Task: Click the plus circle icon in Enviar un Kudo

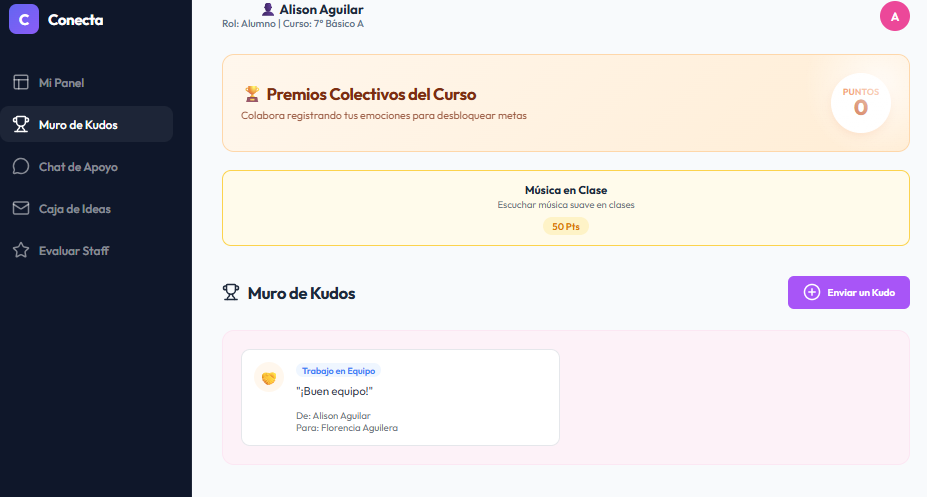Action: 812,293
